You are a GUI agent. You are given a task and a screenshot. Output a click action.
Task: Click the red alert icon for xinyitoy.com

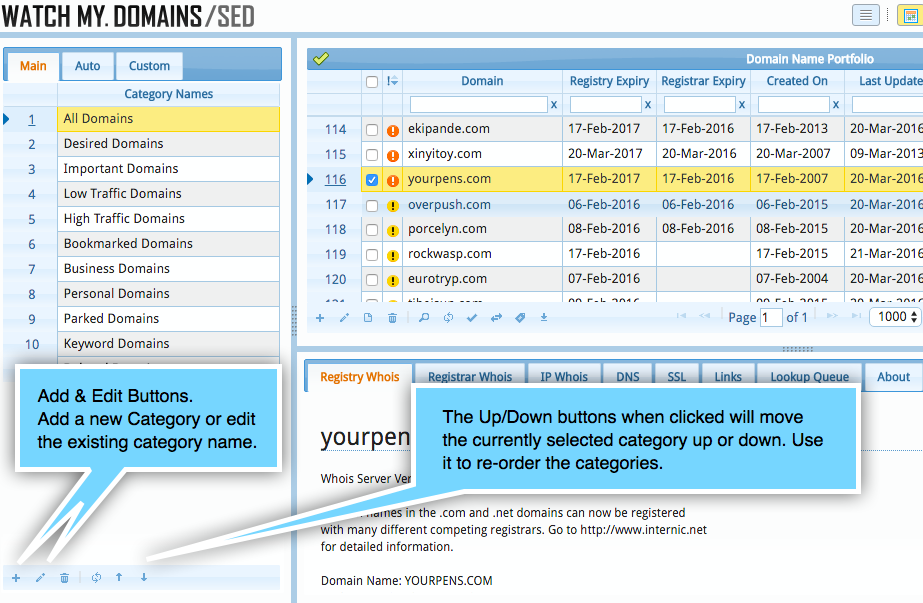tap(393, 155)
